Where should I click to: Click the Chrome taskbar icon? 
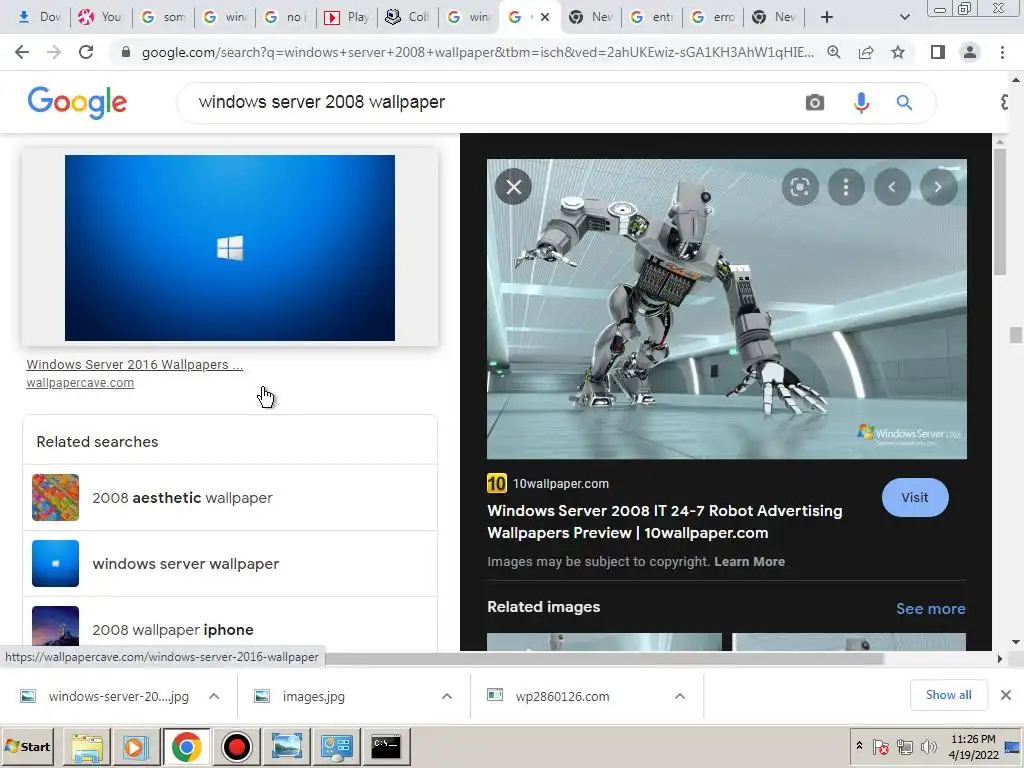click(187, 746)
